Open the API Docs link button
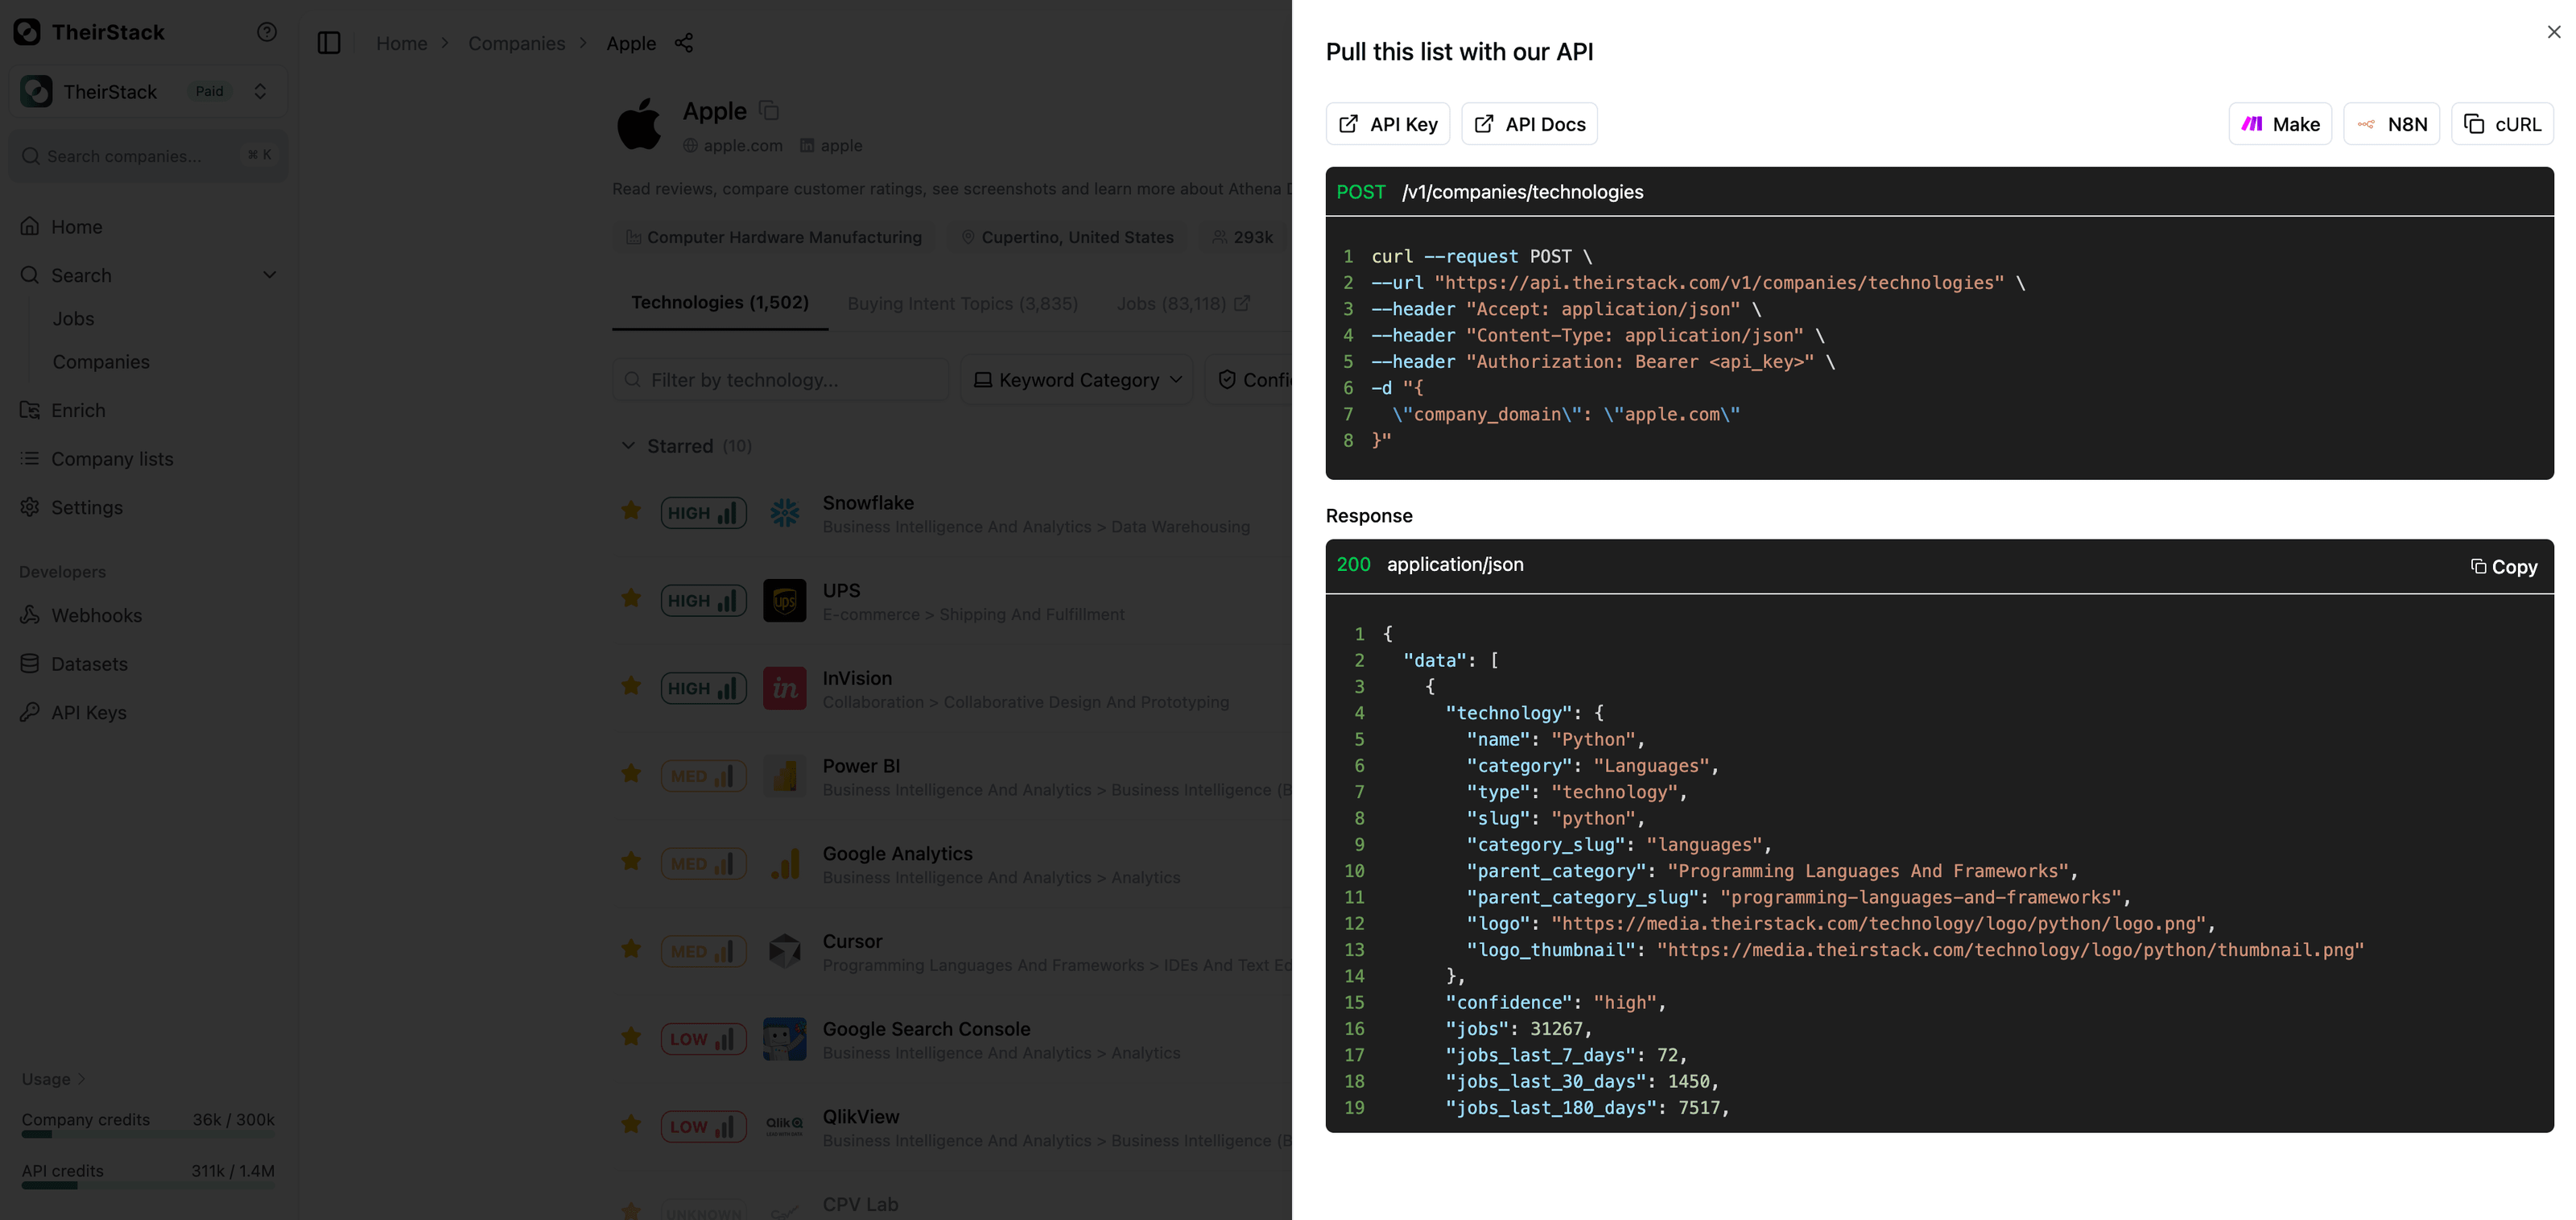The image size is (2576, 1220). (x=1529, y=124)
